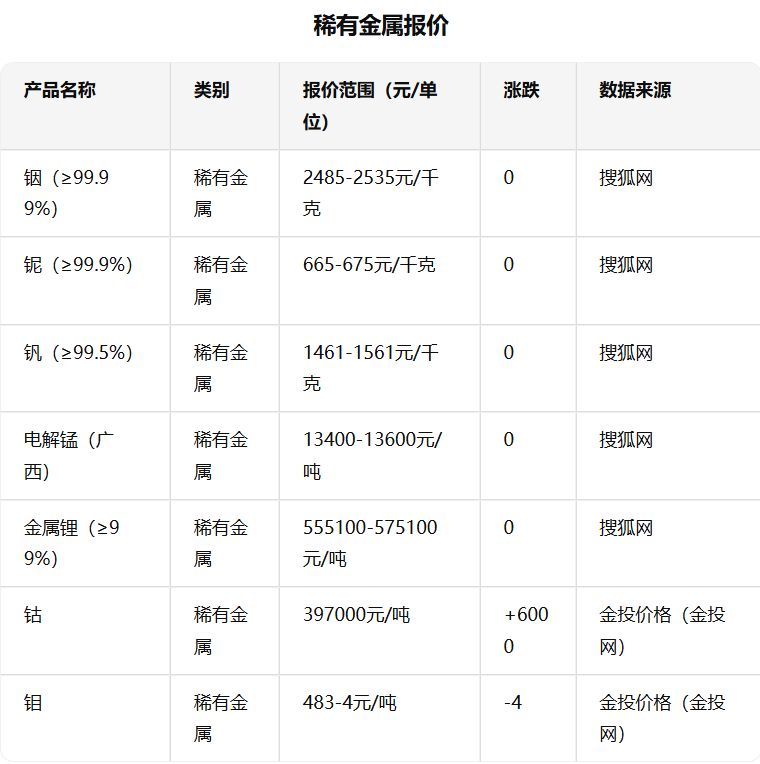Select the 2485-2535元/千克 price cell
Viewport: 760px width, 764px height.
pos(370,193)
